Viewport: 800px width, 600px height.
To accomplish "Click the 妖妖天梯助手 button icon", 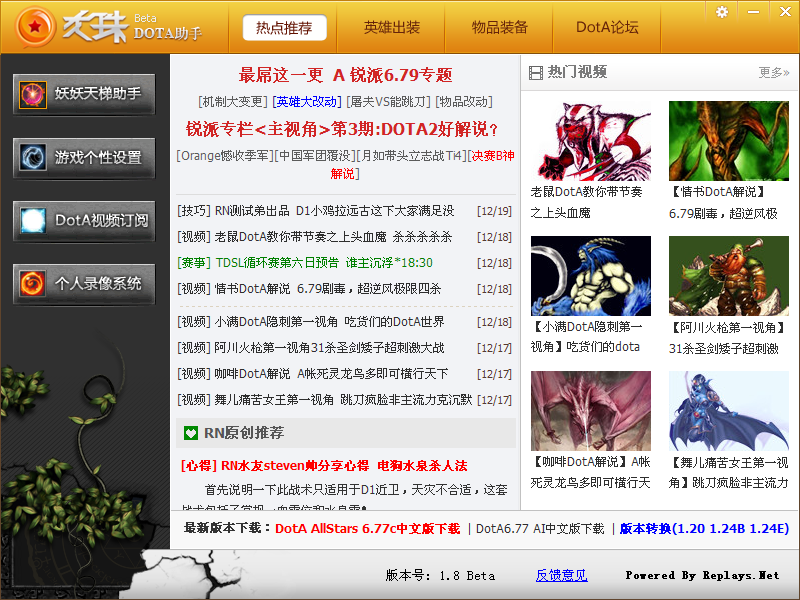I will click(33, 94).
